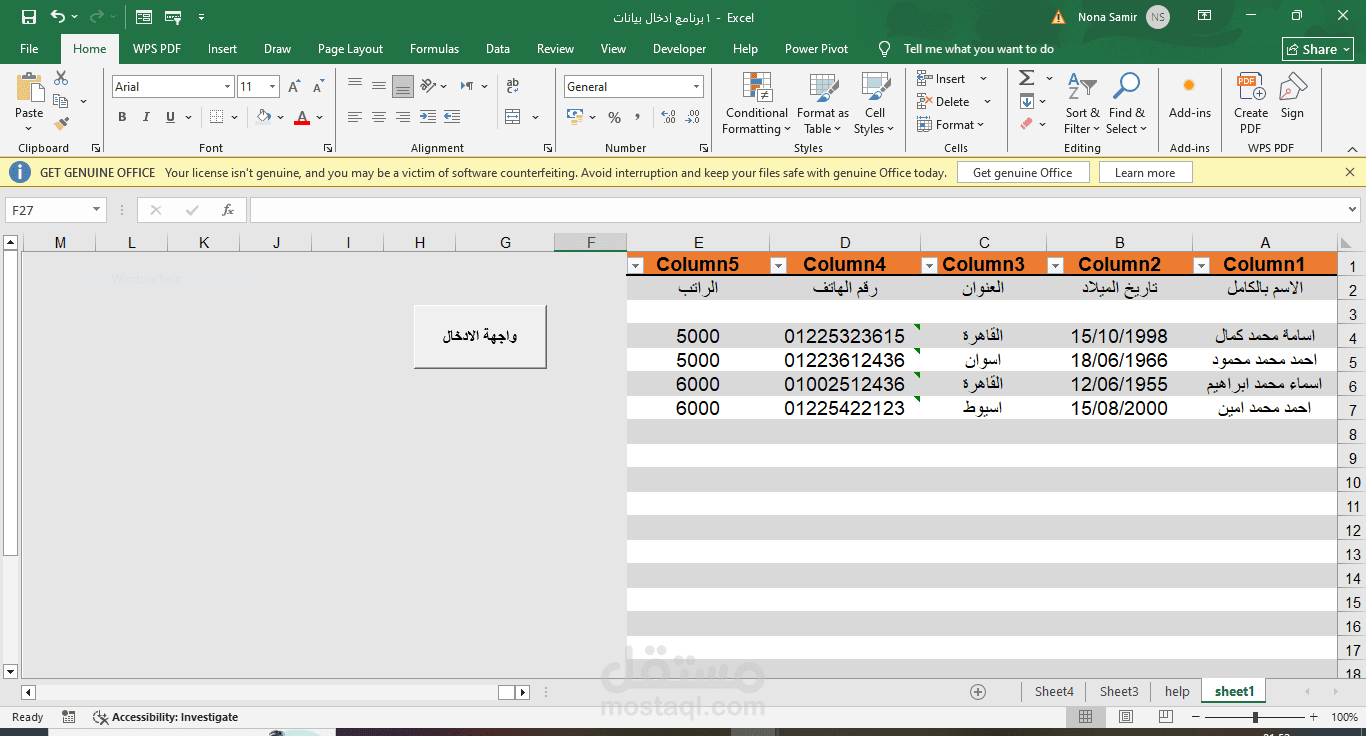Turn on Wrap Text
This screenshot has height=736, width=1366.
pyautogui.click(x=512, y=87)
